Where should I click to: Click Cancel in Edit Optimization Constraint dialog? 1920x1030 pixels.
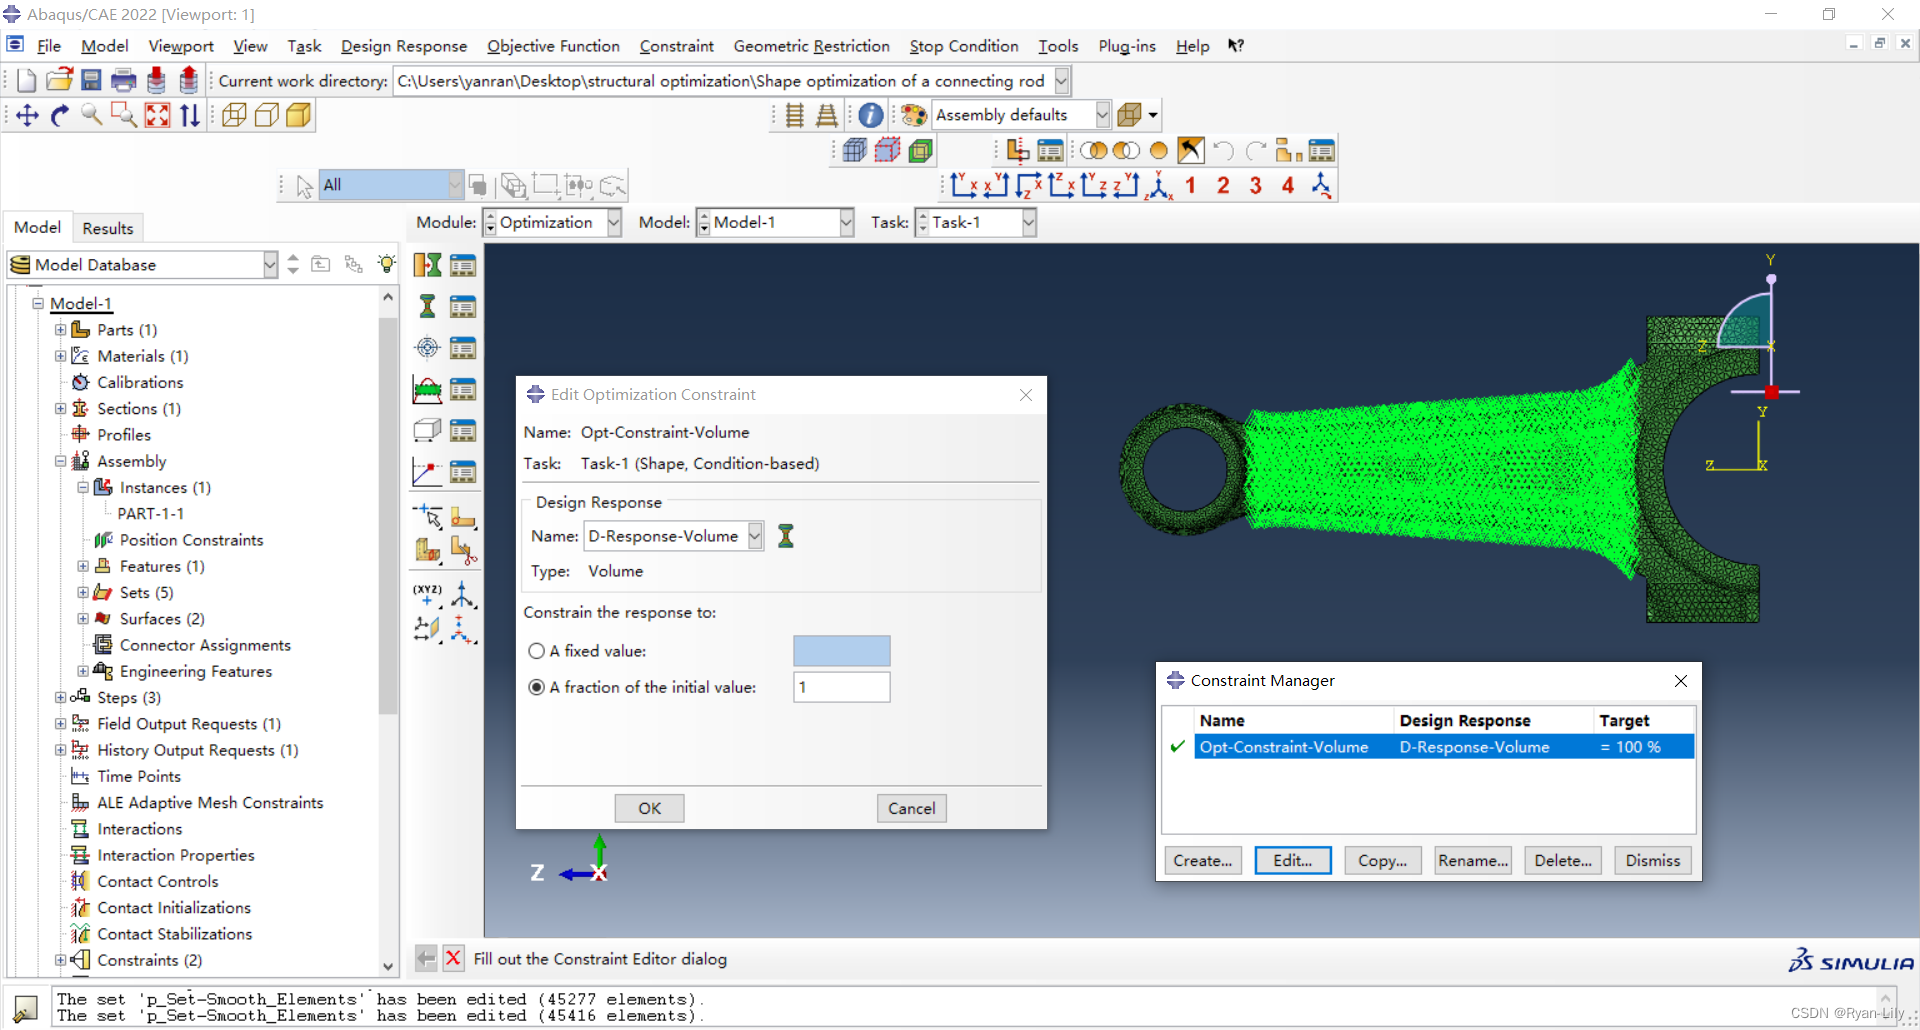pos(911,808)
